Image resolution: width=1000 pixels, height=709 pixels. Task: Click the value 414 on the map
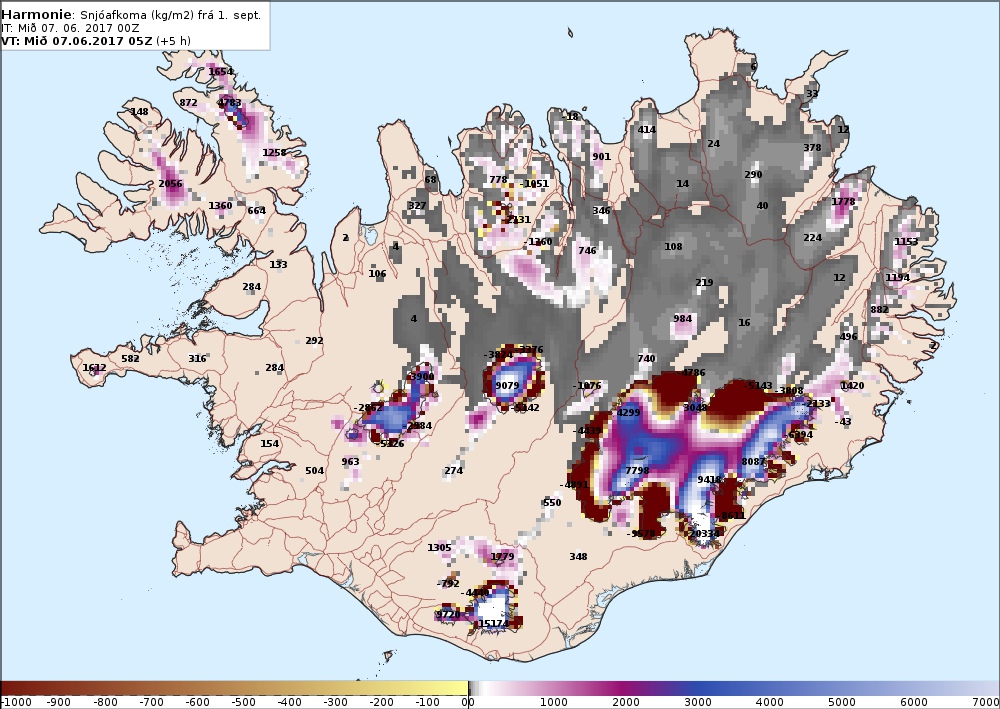(x=647, y=129)
